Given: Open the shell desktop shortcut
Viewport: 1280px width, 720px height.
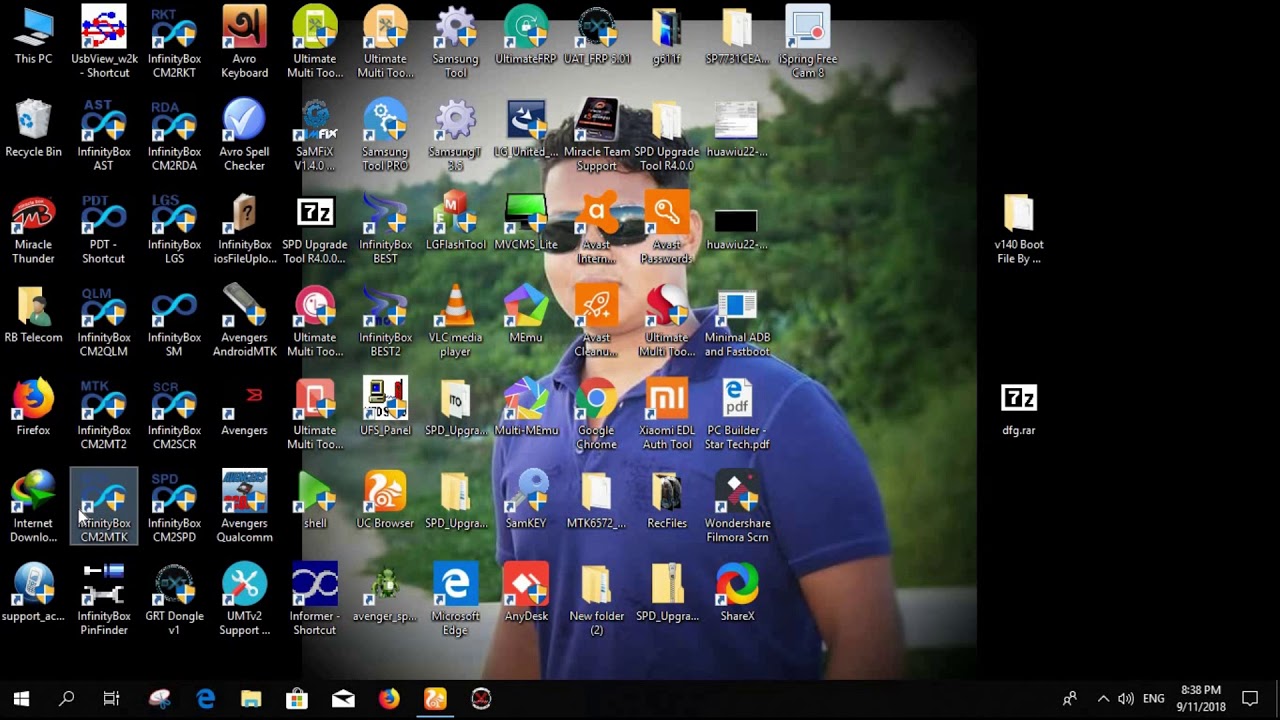Looking at the screenshot, I should coord(315,501).
